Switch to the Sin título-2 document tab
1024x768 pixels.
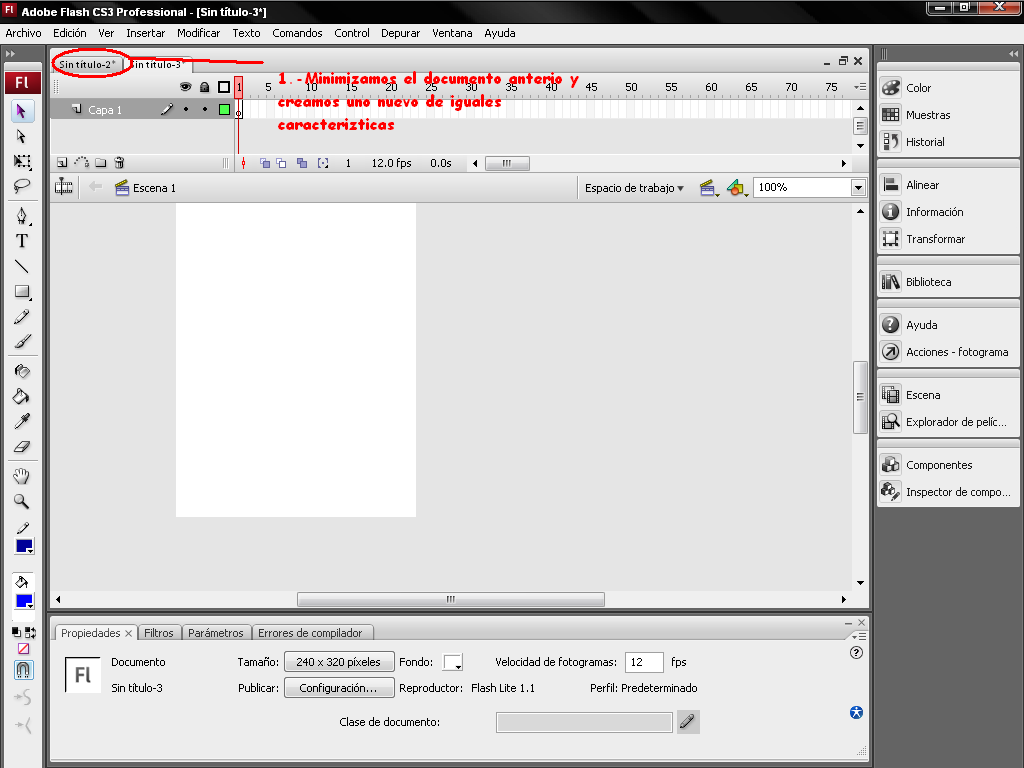coord(87,64)
